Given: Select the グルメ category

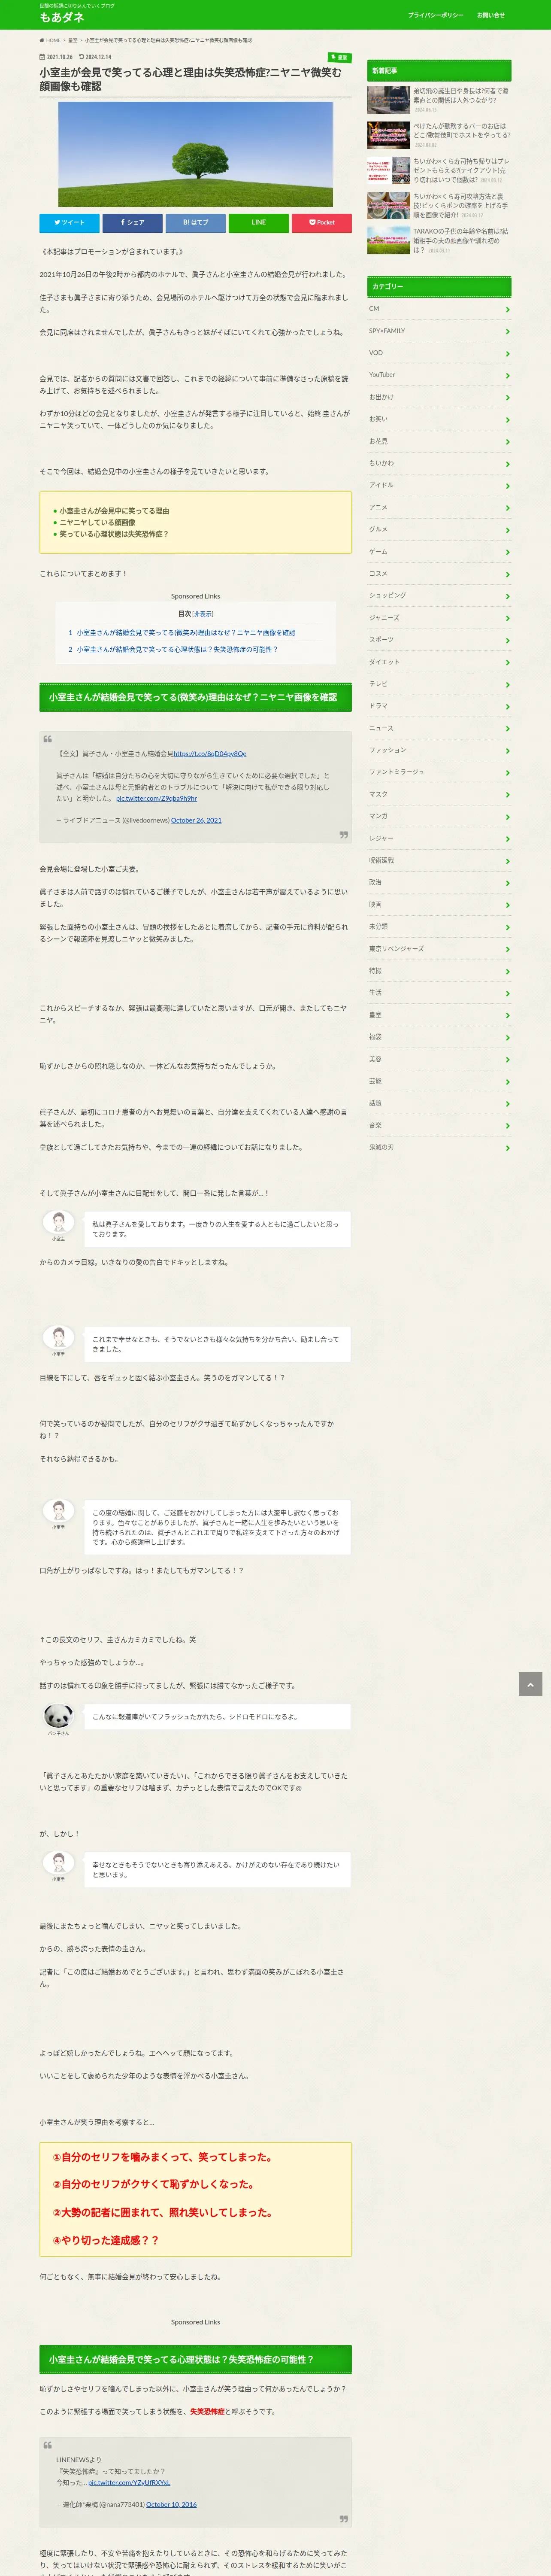Looking at the screenshot, I should (439, 529).
